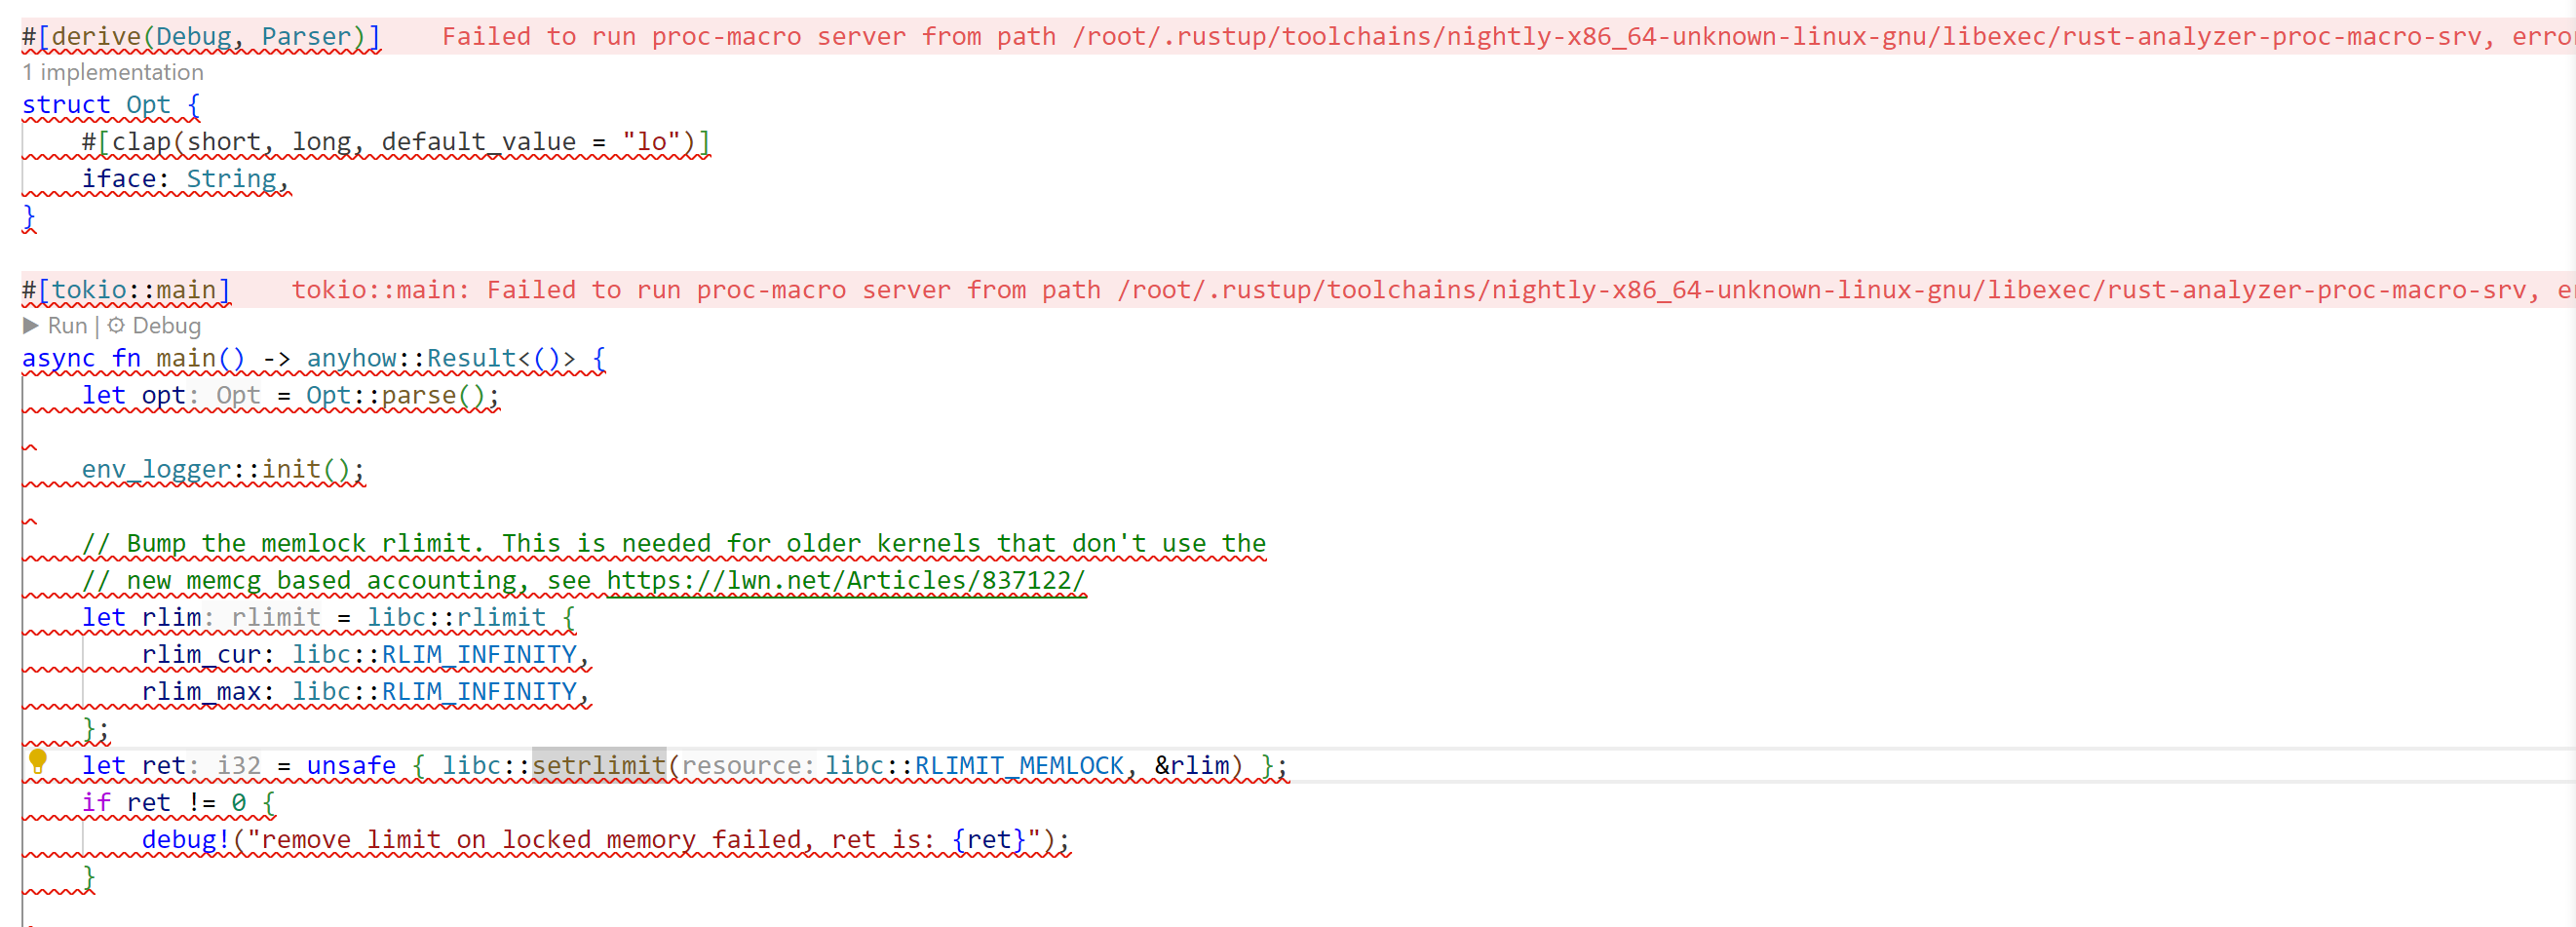Image resolution: width=2576 pixels, height=927 pixels.
Task: Click the Debug CodeLens text above main
Action: click(164, 325)
